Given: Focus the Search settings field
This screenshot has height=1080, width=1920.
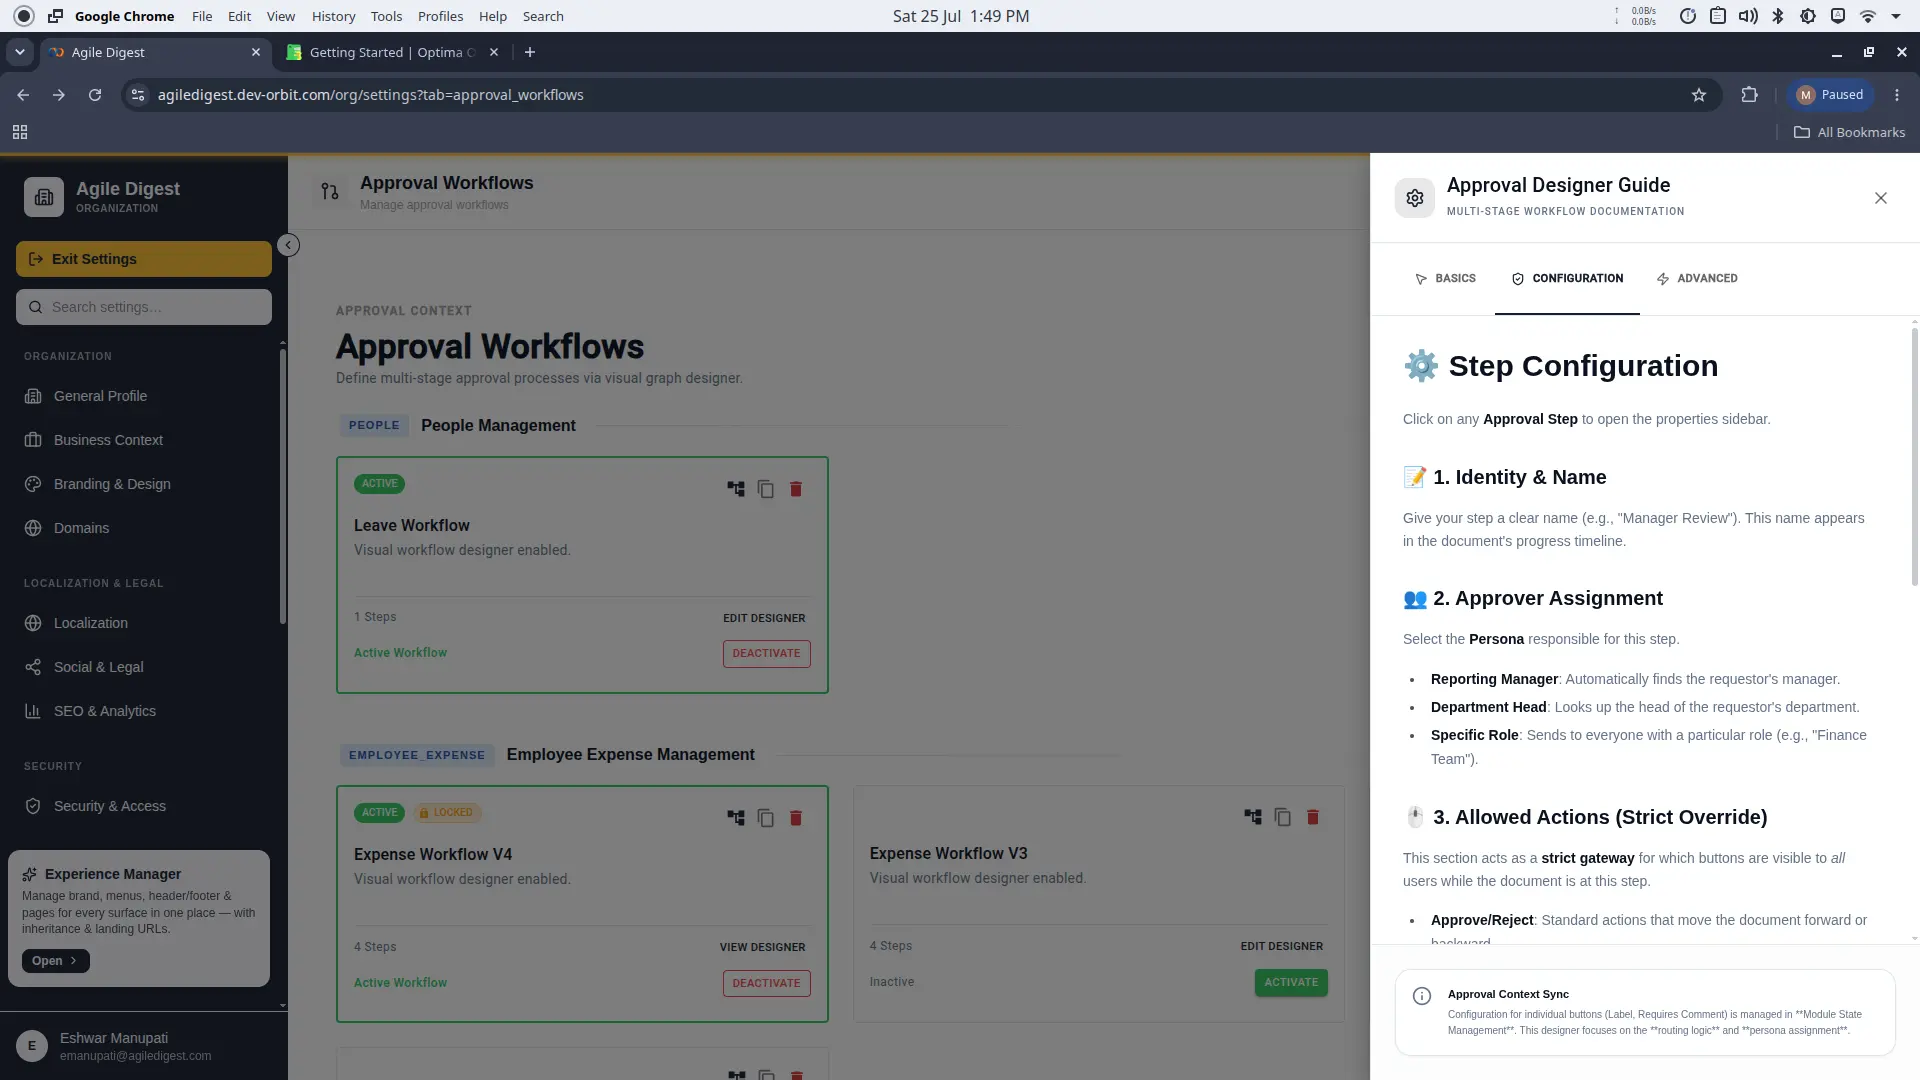Looking at the screenshot, I should pos(144,307).
